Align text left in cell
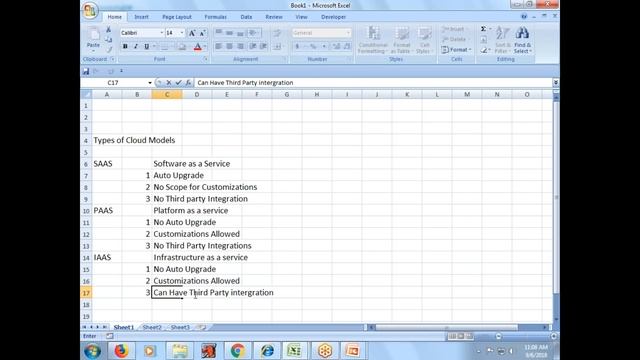Image resolution: width=640 pixels, height=360 pixels. tap(218, 47)
